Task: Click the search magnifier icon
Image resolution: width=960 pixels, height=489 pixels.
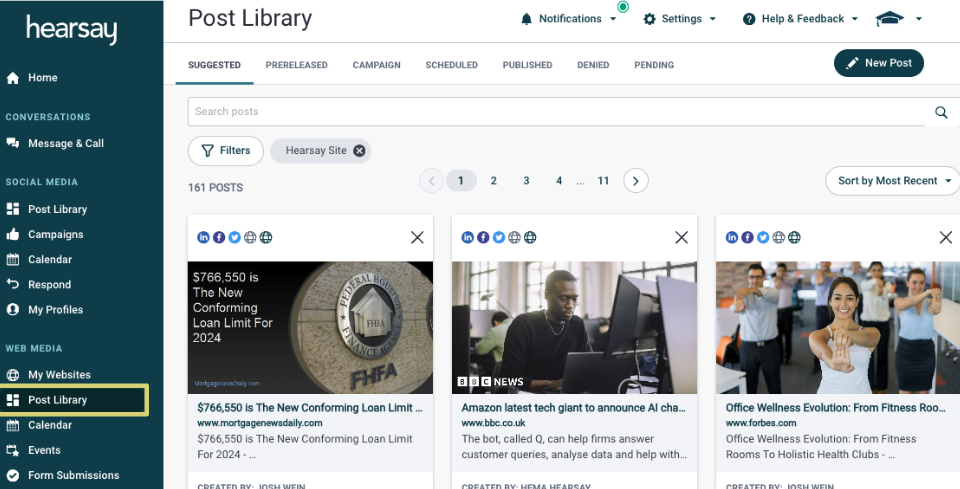Action: [x=941, y=112]
